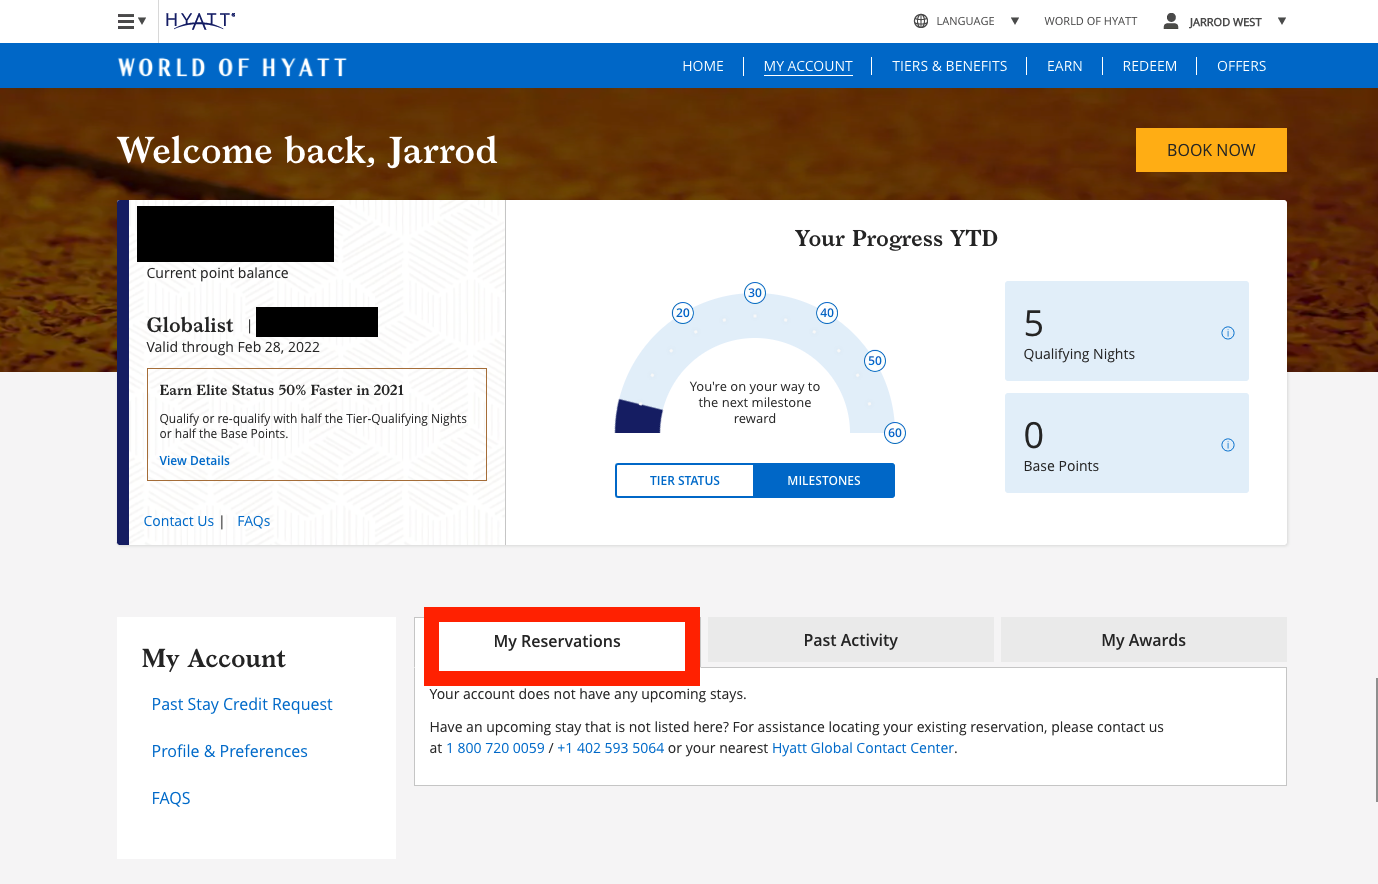Viewport: 1378px width, 884px height.
Task: Switch to the Past Activity tab
Action: [x=851, y=640]
